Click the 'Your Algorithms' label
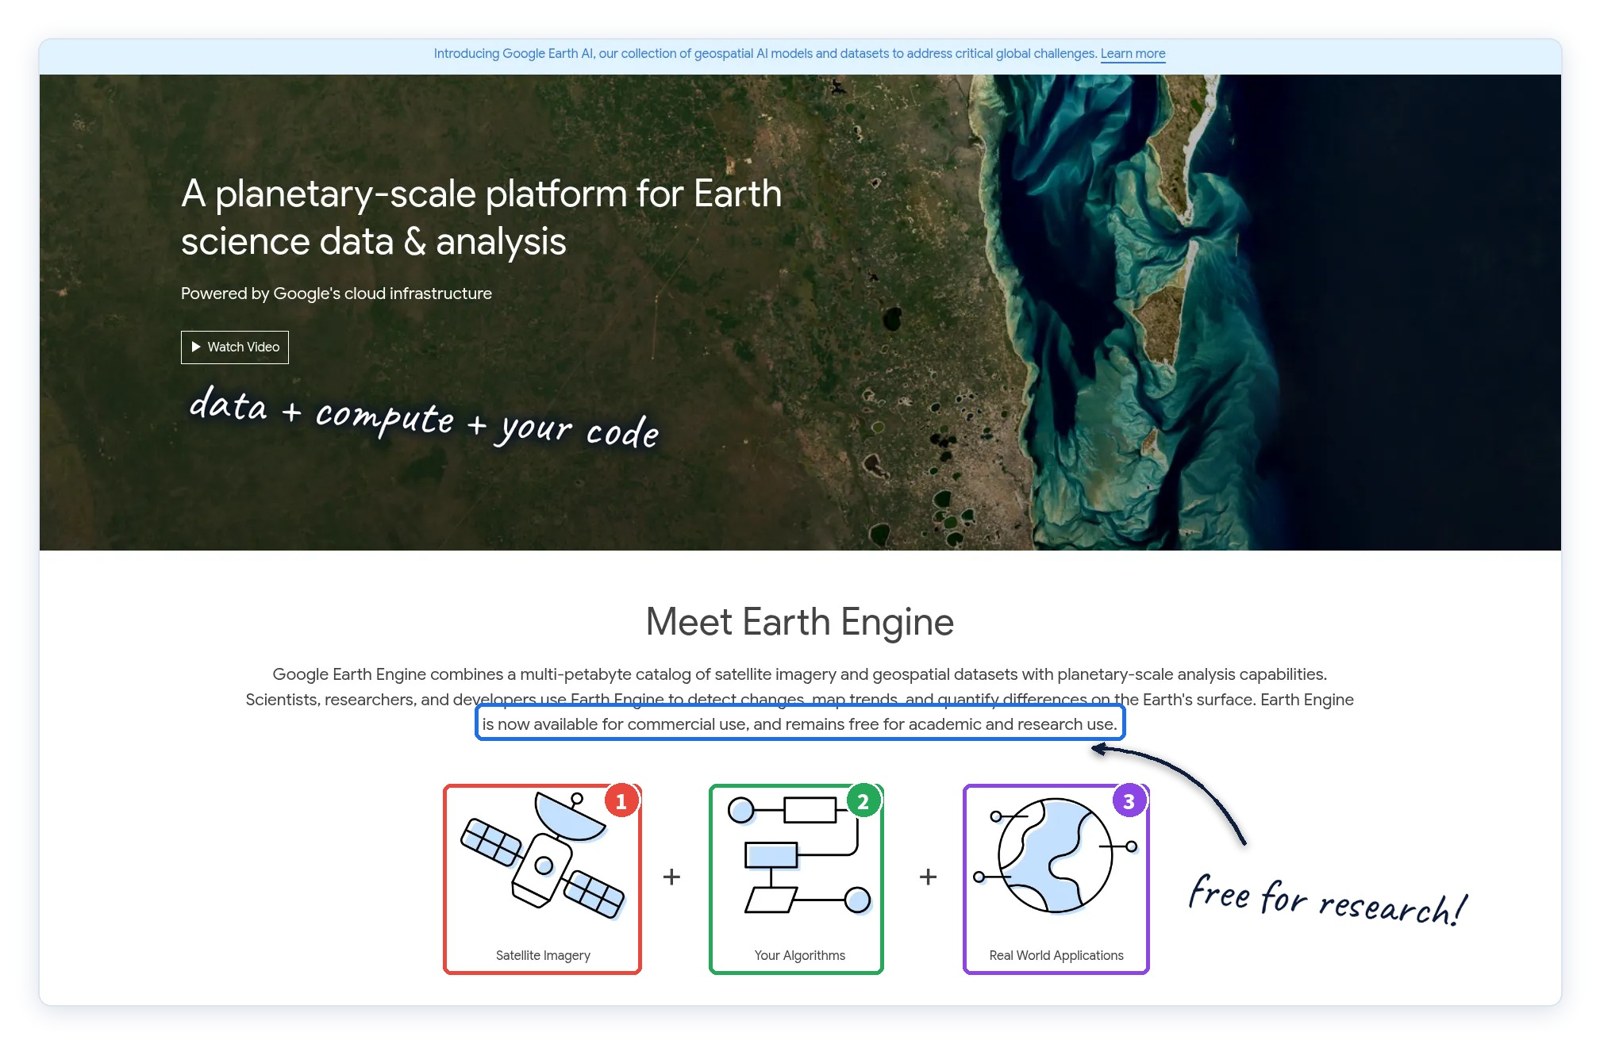 coord(800,956)
